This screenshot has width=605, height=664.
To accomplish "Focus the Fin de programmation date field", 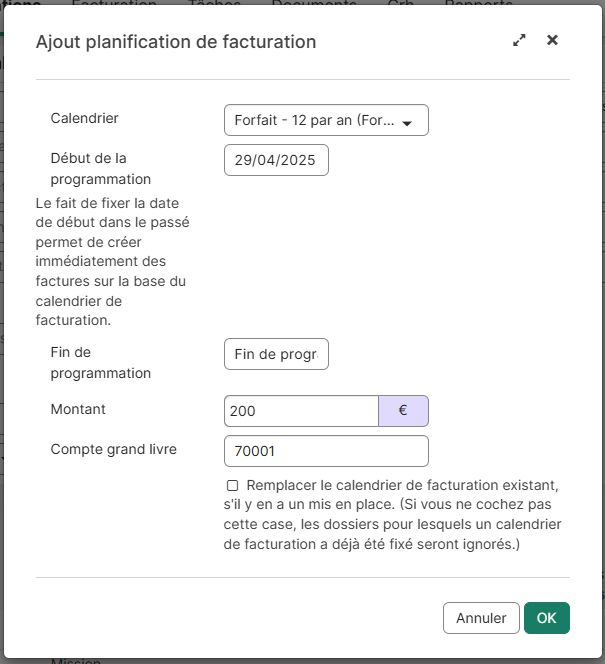I will (x=276, y=354).
